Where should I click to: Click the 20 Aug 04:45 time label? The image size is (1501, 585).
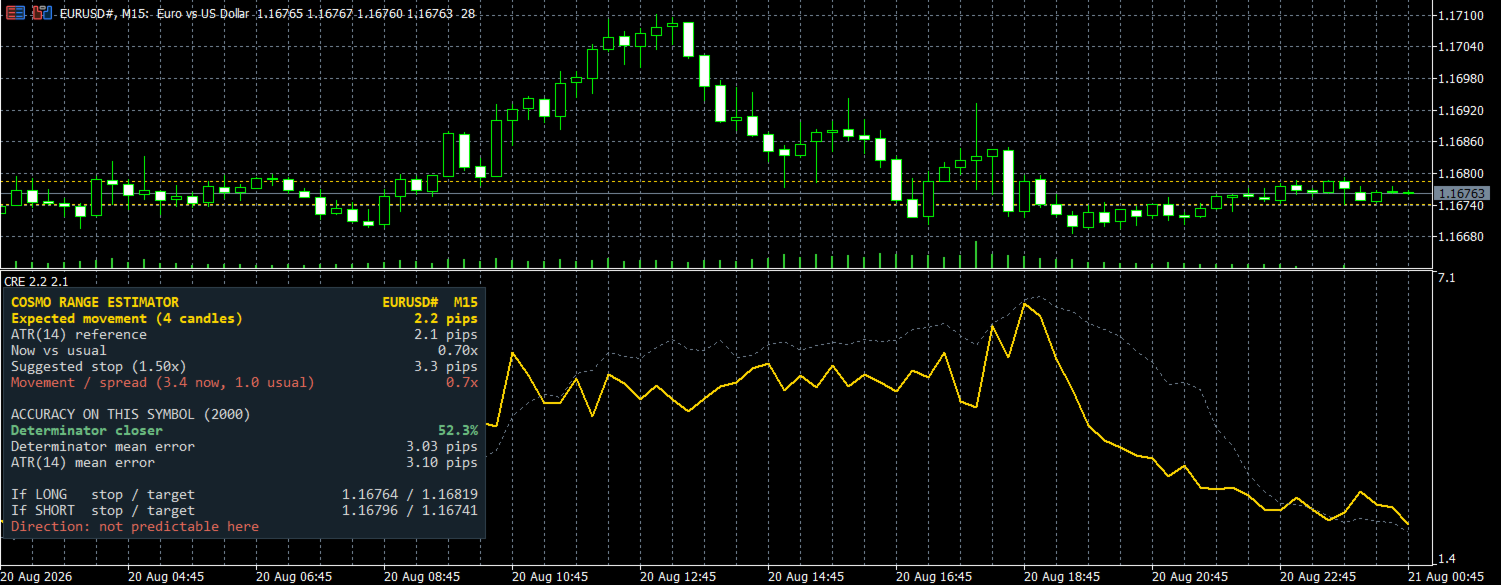[x=166, y=577]
